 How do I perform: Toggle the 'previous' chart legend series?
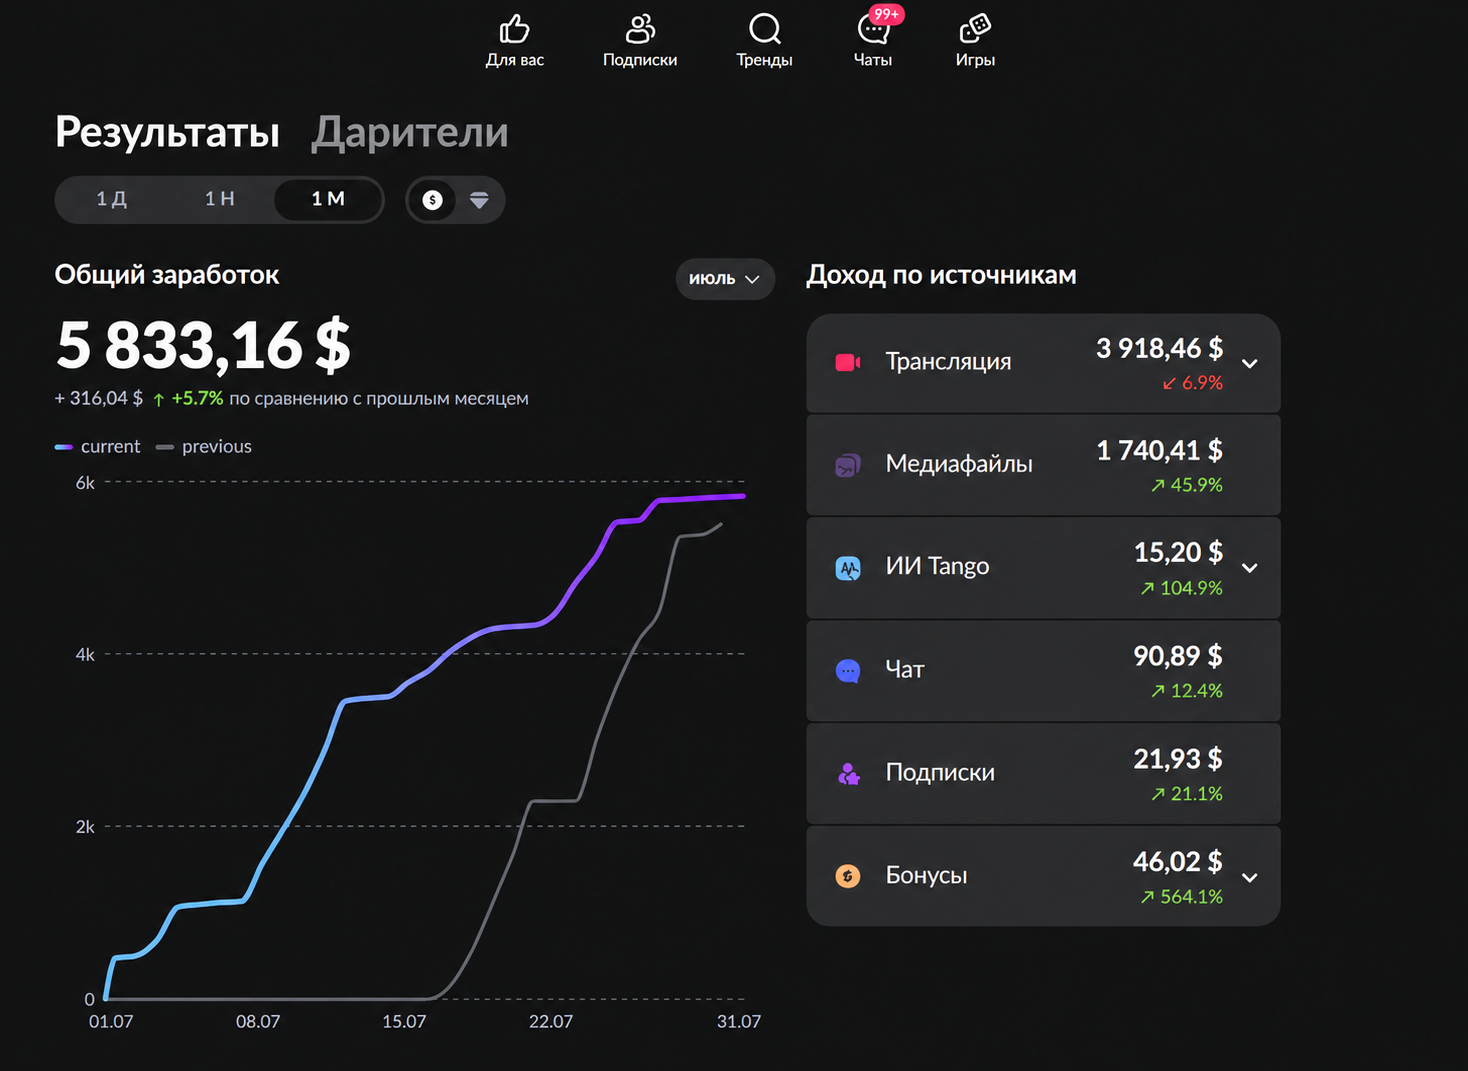tap(204, 447)
